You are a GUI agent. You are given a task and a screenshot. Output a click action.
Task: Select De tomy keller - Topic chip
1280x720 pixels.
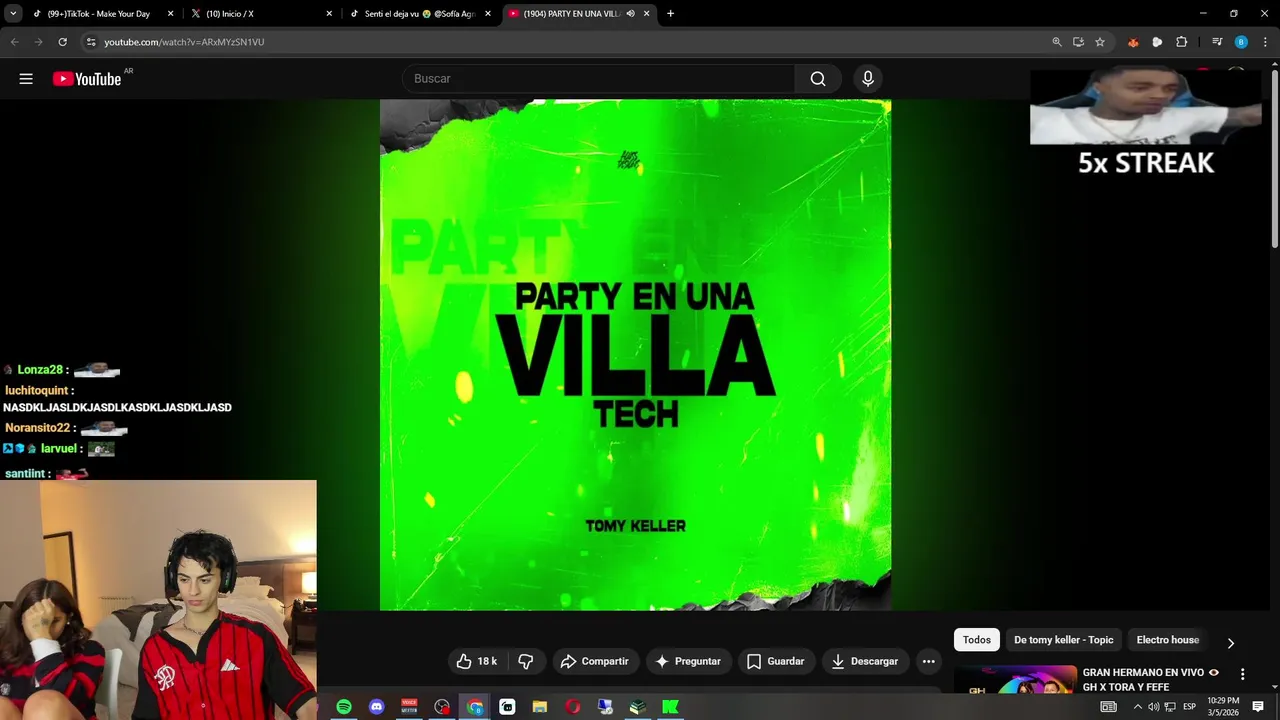[1063, 640]
